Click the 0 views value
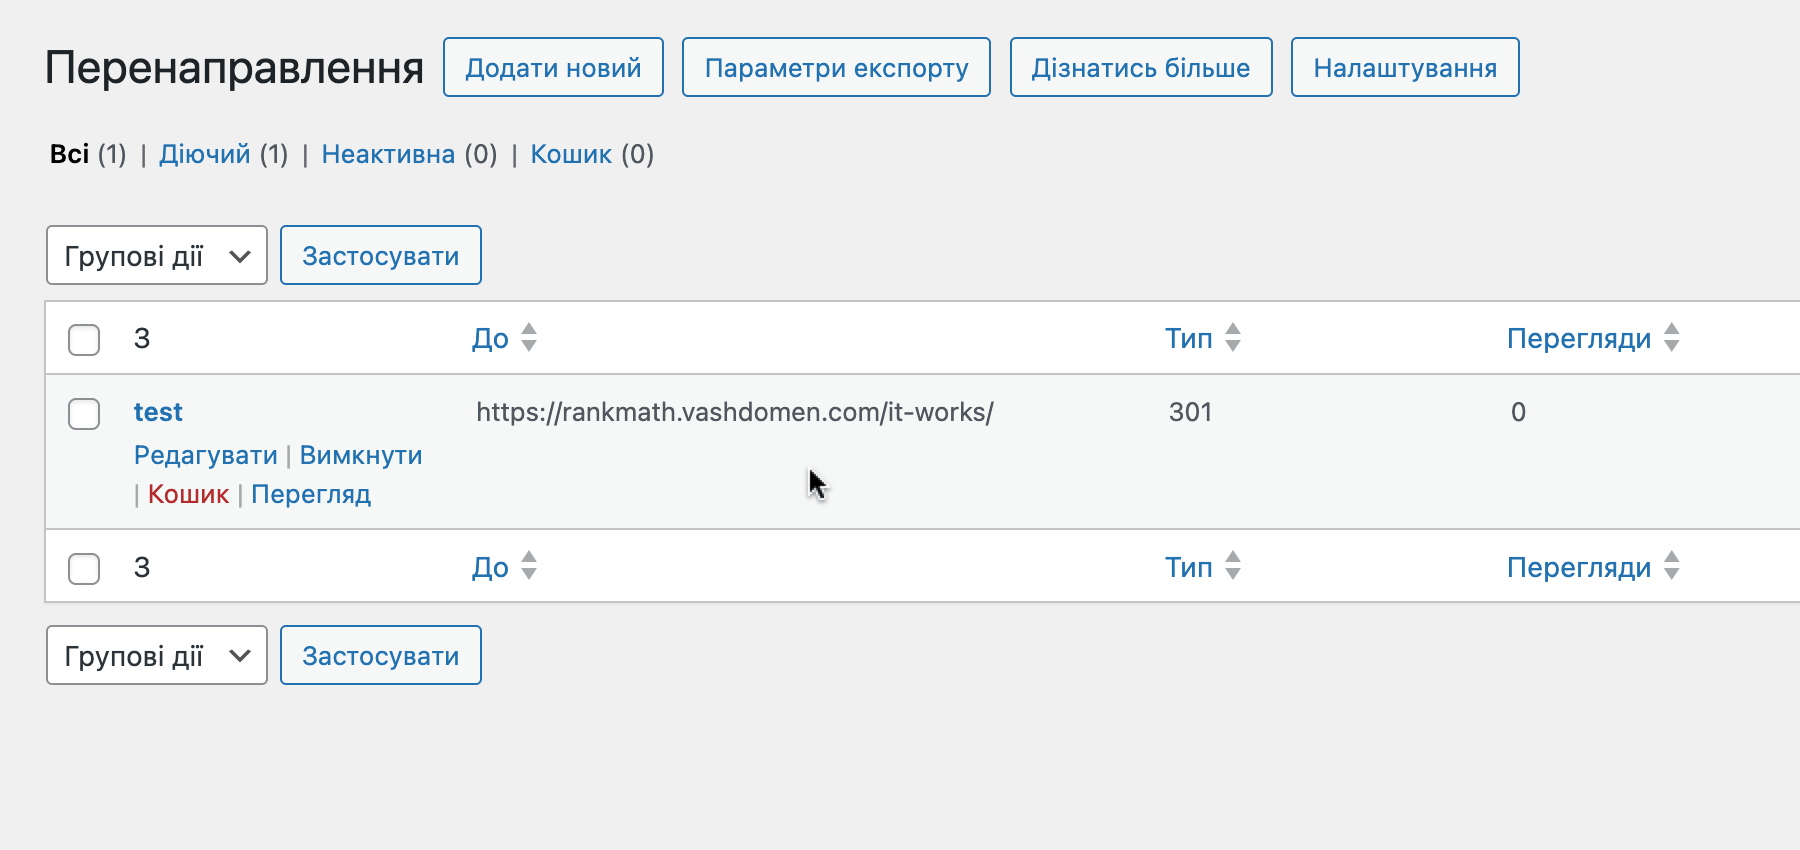 coord(1518,412)
